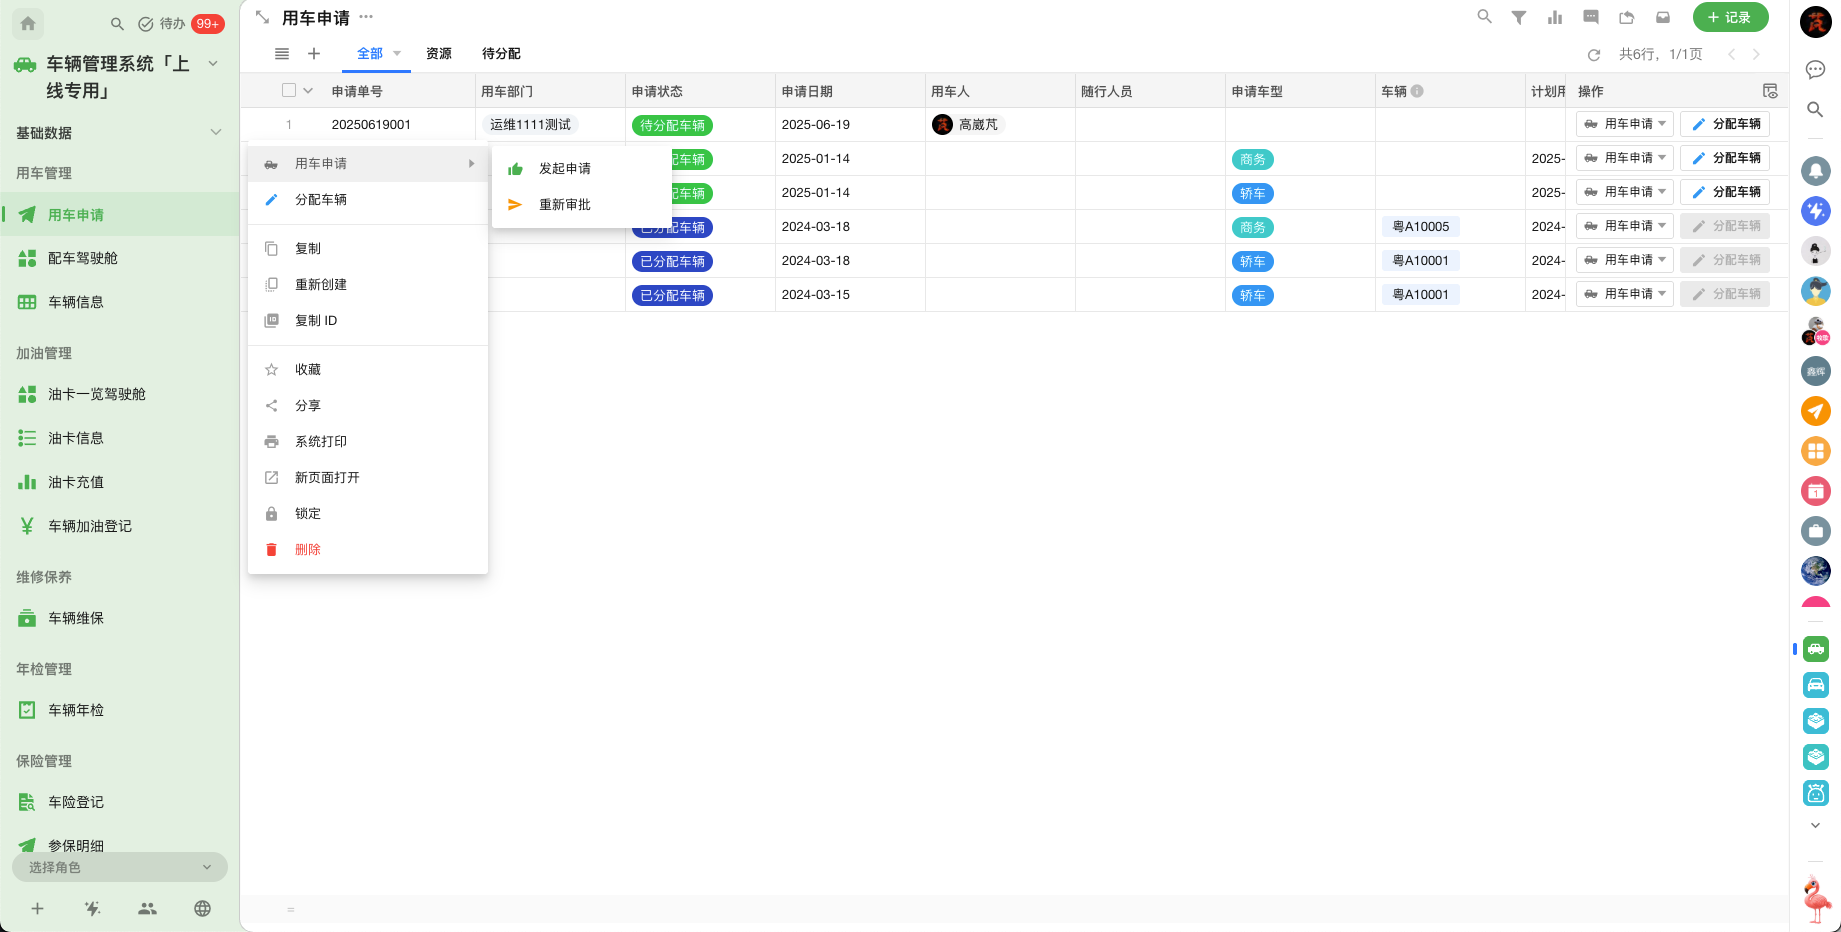Viewport: 1841px width, 932px height.
Task: Open 用车申请 dropdown in the 2024-03-15 row
Action: coord(1625,294)
